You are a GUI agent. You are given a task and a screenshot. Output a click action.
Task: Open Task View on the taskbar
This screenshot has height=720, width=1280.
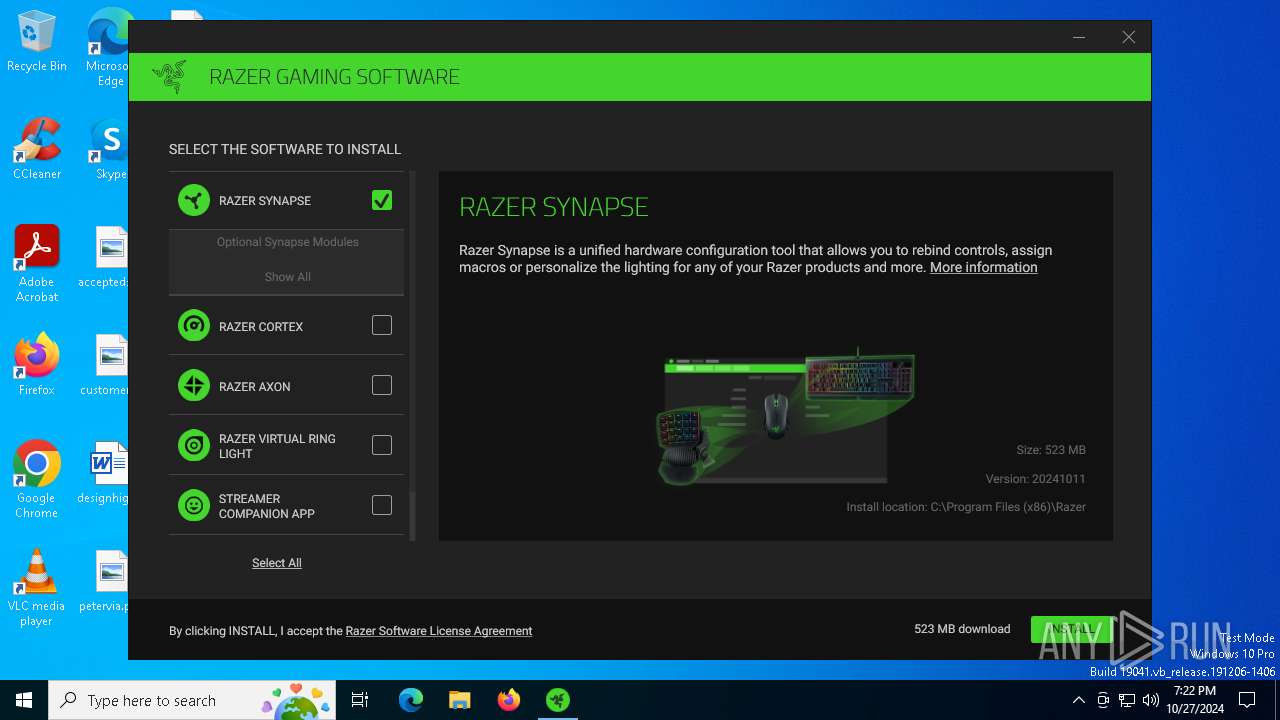click(x=360, y=700)
